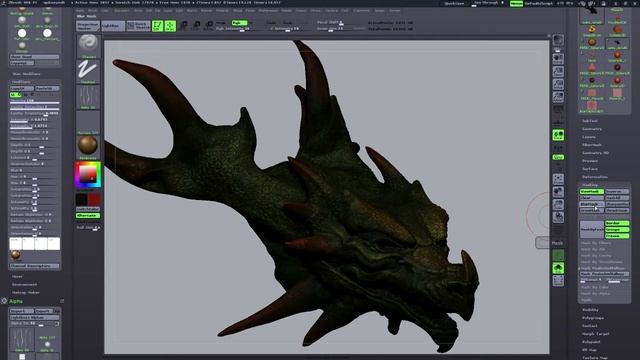Expand the UV Map section
The height and width of the screenshot is (360, 640).
pyautogui.click(x=589, y=350)
